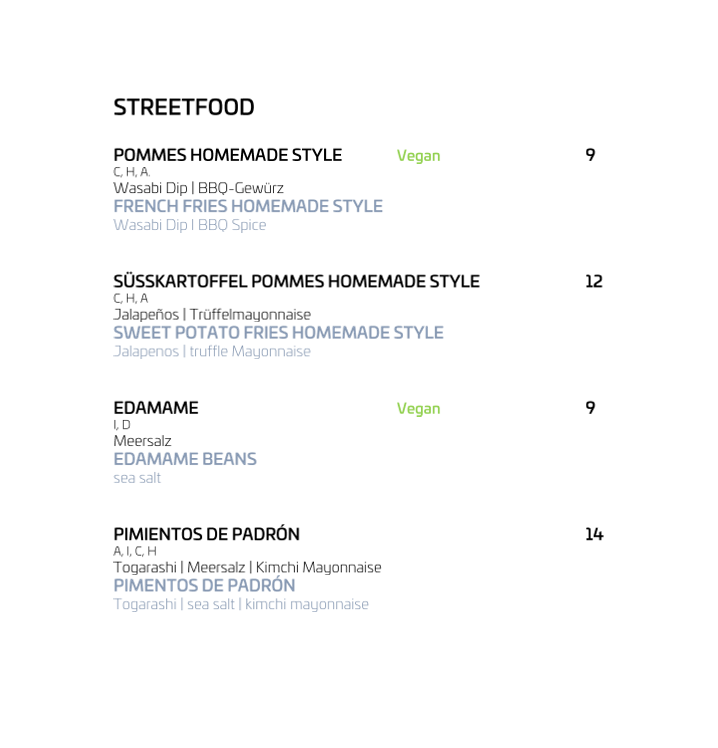Viewport: 718px width, 748px height.
Task: Click the Vegan label beside Edamame
Action: point(418,409)
